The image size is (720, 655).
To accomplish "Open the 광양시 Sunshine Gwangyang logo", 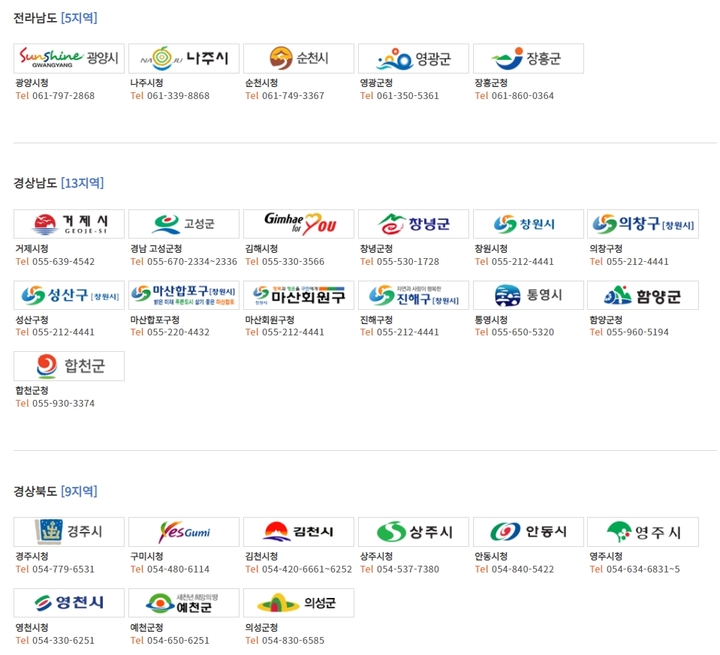I will click(69, 58).
